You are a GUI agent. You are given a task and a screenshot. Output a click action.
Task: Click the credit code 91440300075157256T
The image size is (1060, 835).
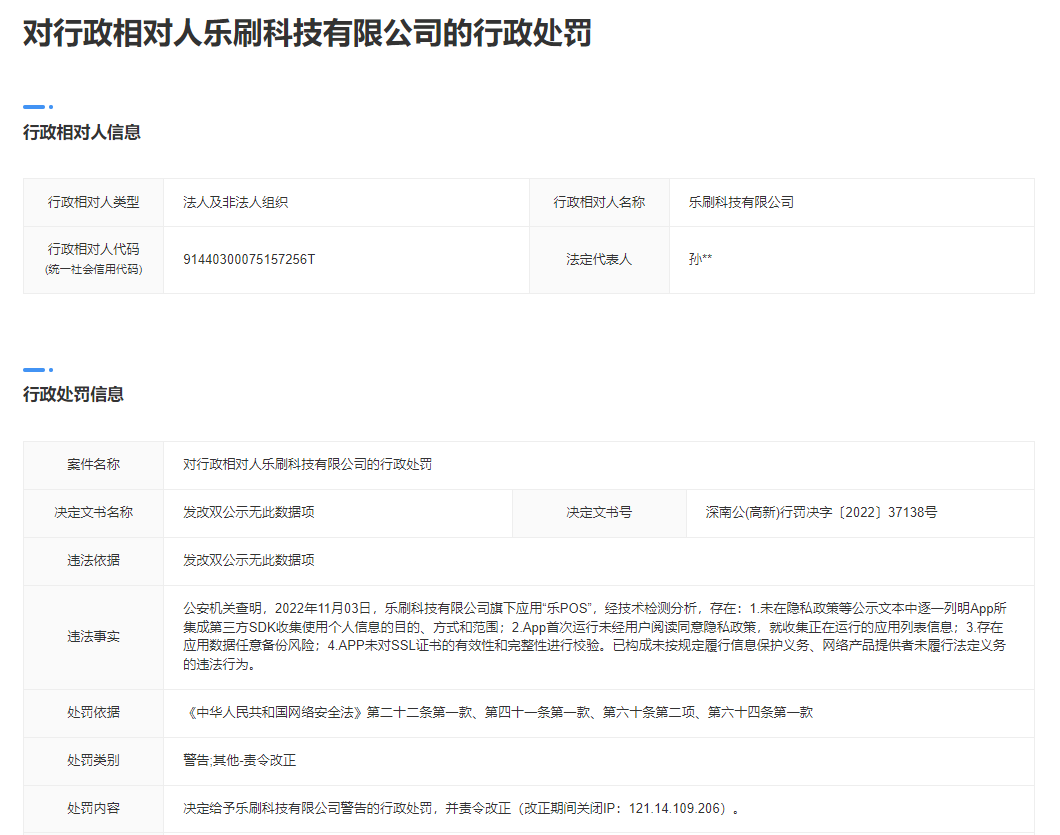(249, 259)
